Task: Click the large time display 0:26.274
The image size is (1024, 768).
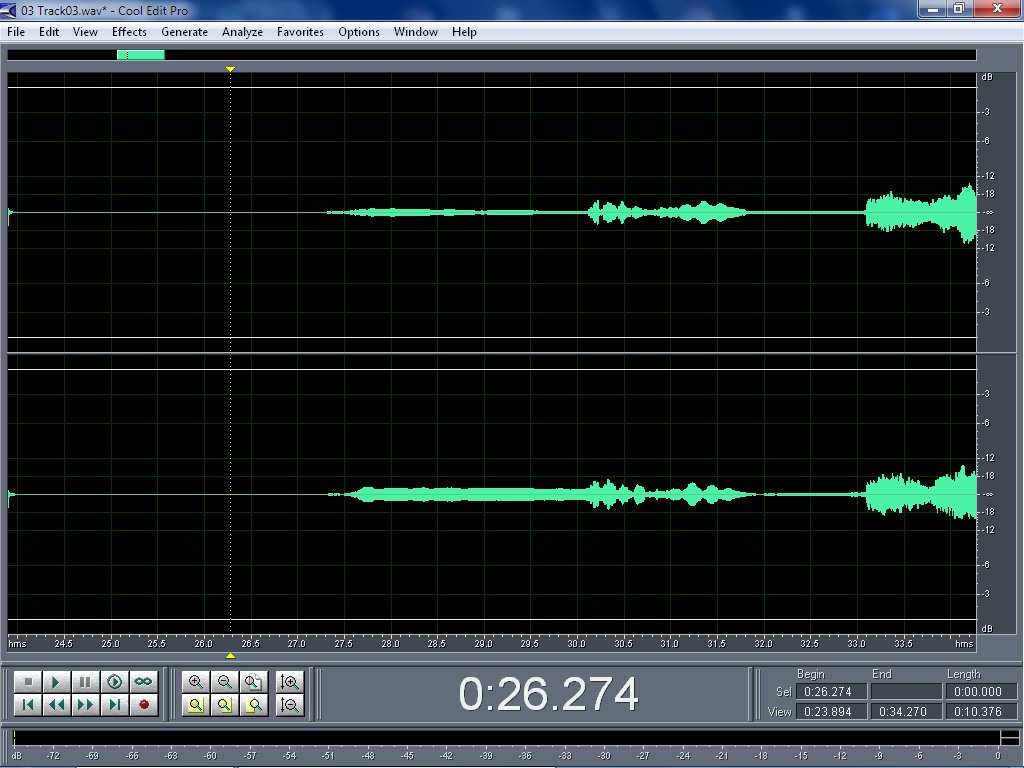Action: (549, 694)
